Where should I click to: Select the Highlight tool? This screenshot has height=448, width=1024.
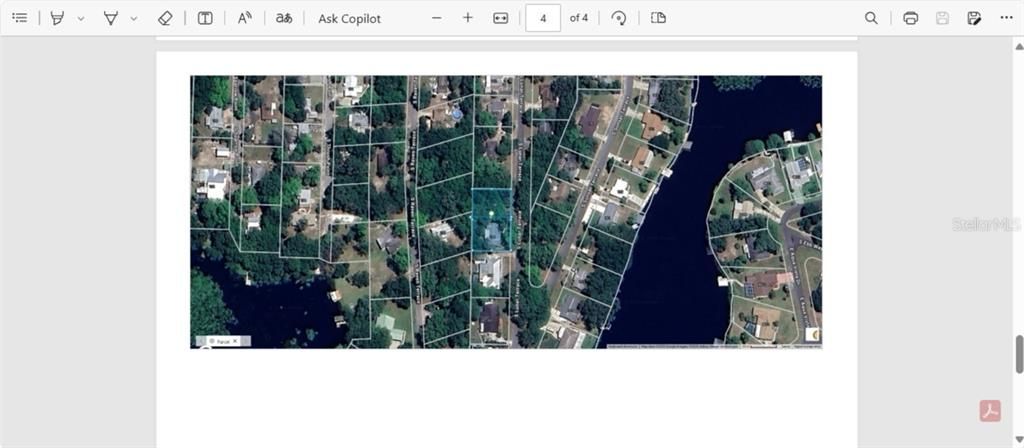tap(57, 18)
